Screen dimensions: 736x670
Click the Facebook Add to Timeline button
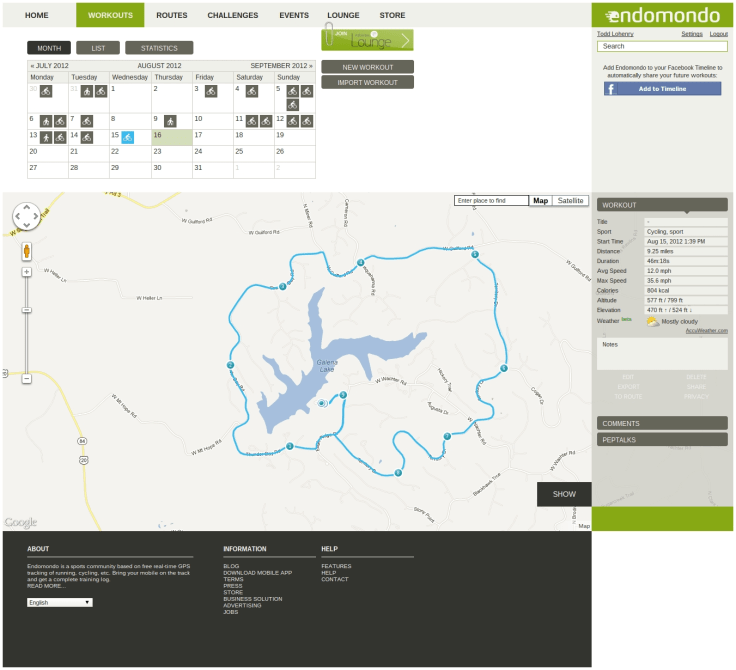coord(662,89)
